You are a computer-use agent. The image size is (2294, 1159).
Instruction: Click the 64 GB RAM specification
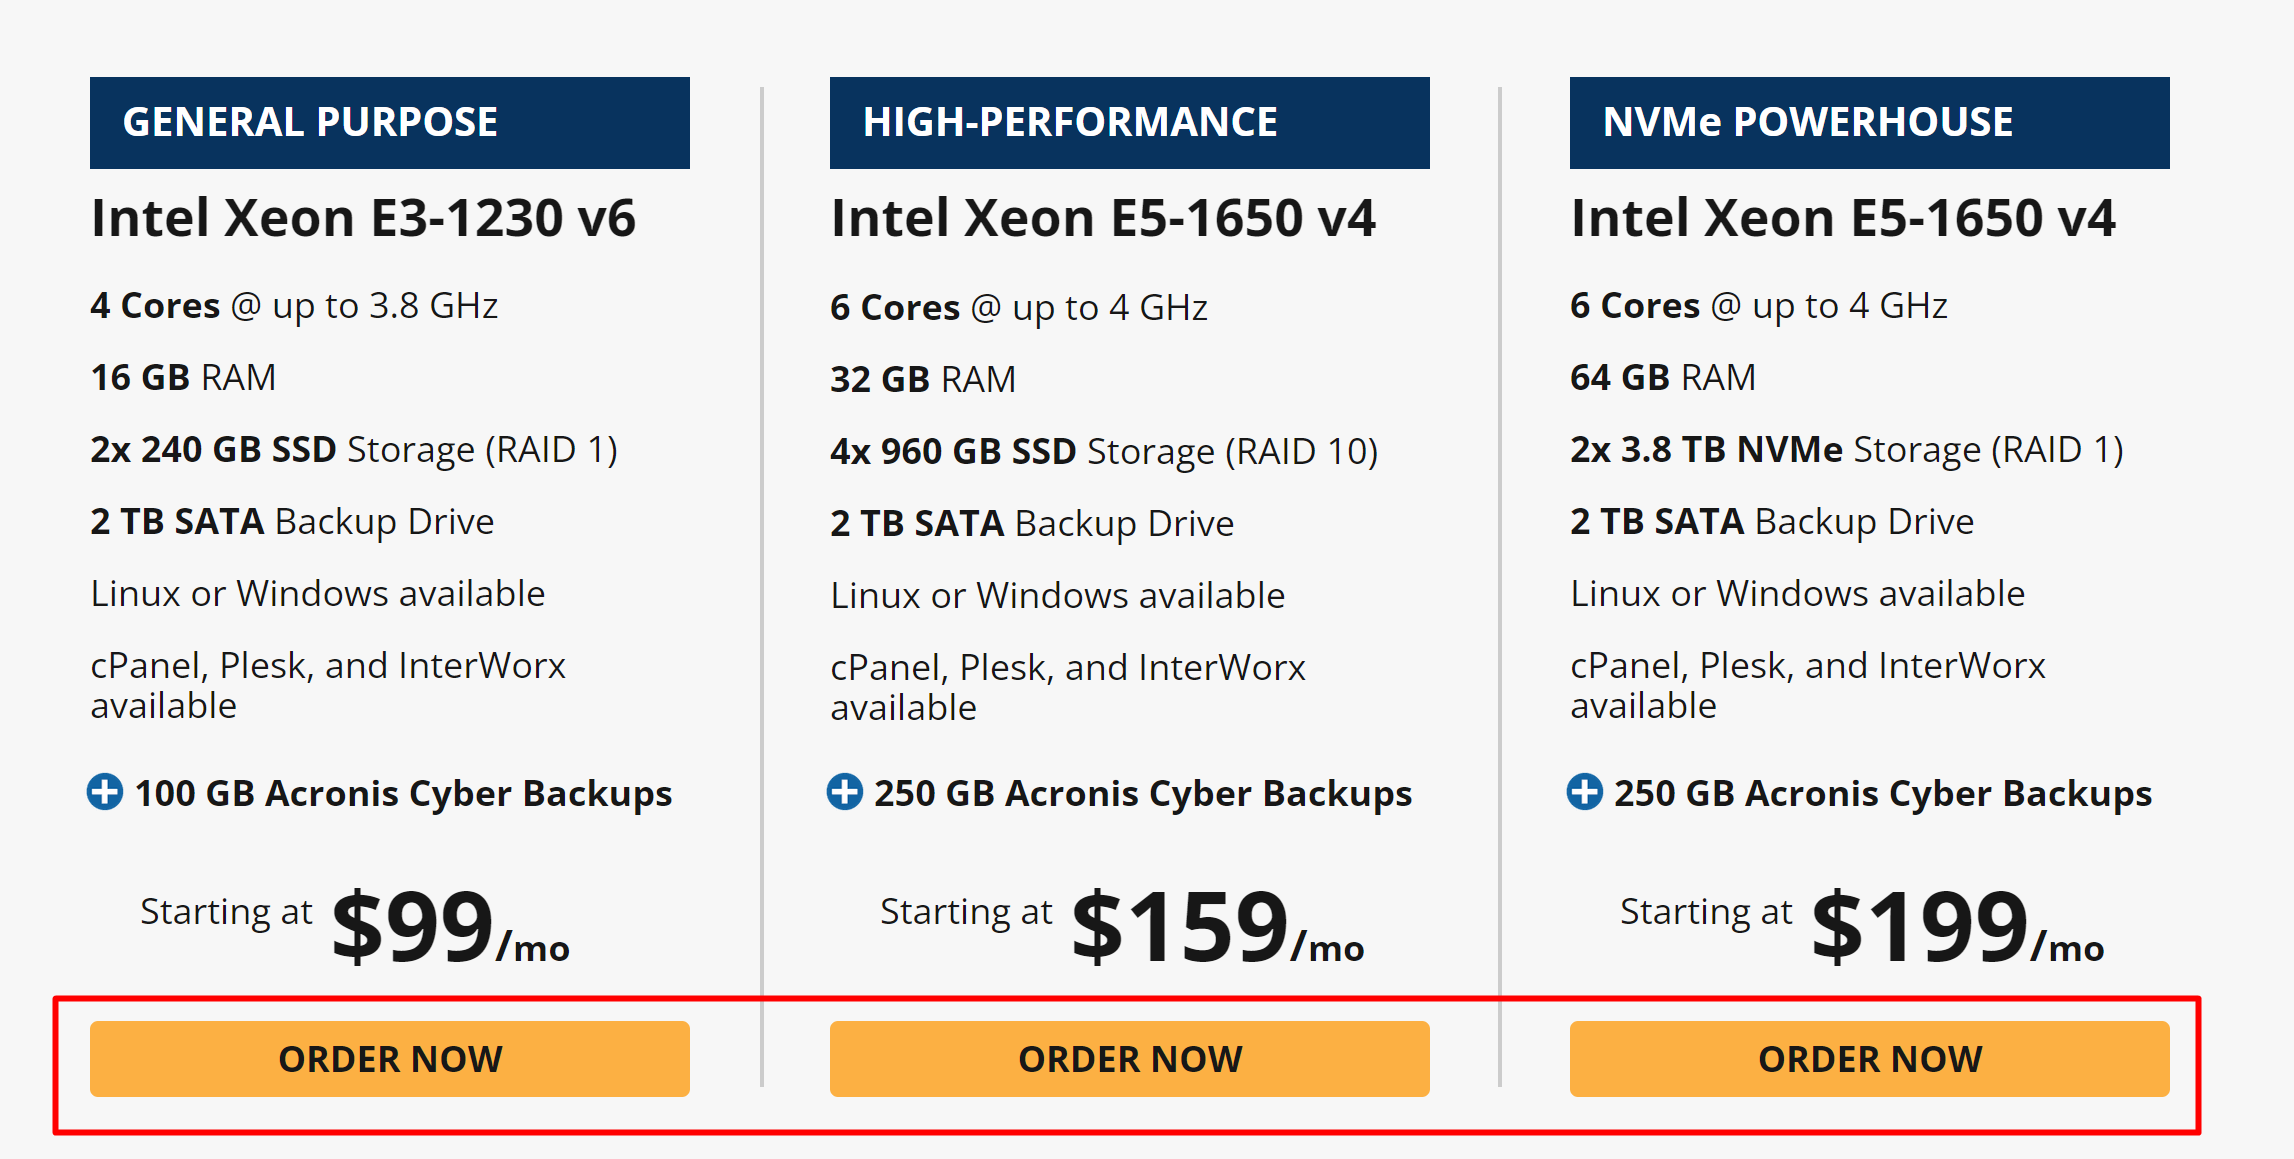click(x=1663, y=378)
